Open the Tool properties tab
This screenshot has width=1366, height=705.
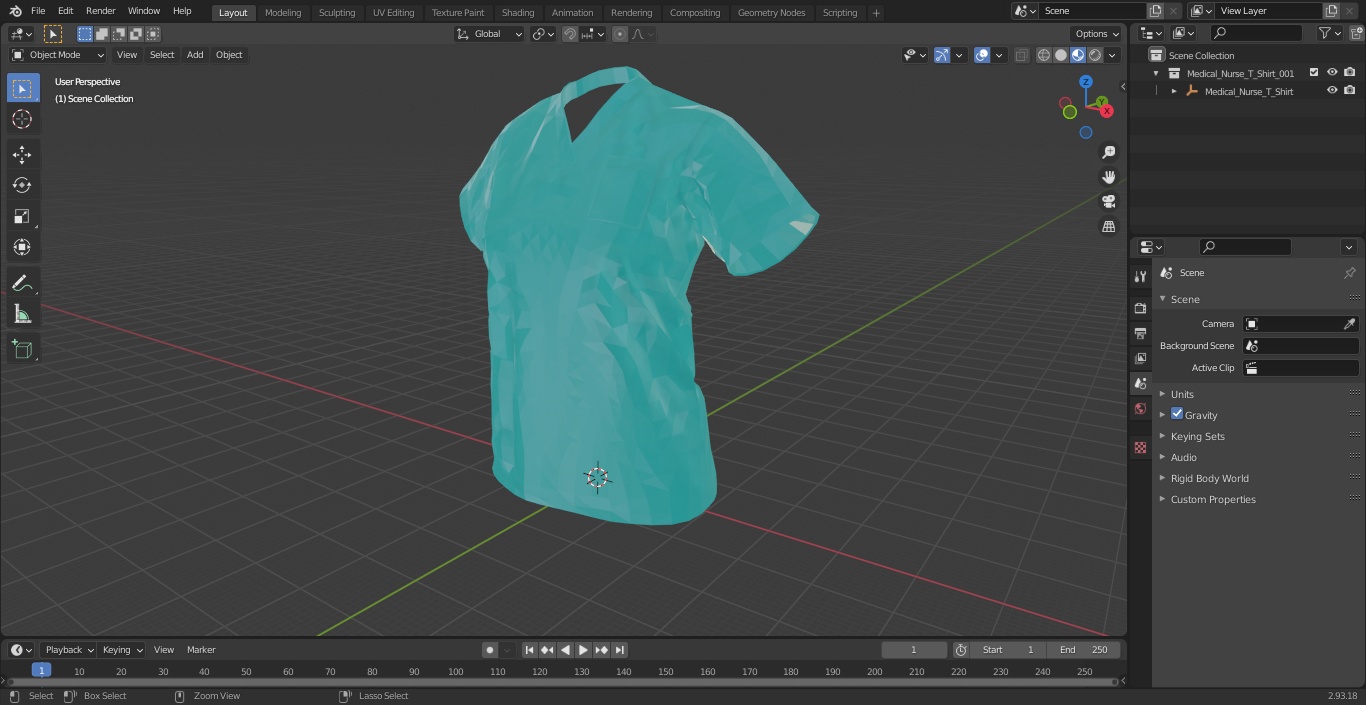1140,277
